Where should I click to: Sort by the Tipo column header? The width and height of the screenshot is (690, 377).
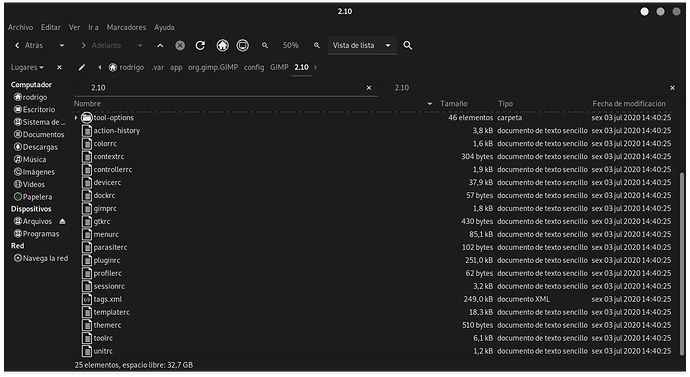tap(542, 104)
